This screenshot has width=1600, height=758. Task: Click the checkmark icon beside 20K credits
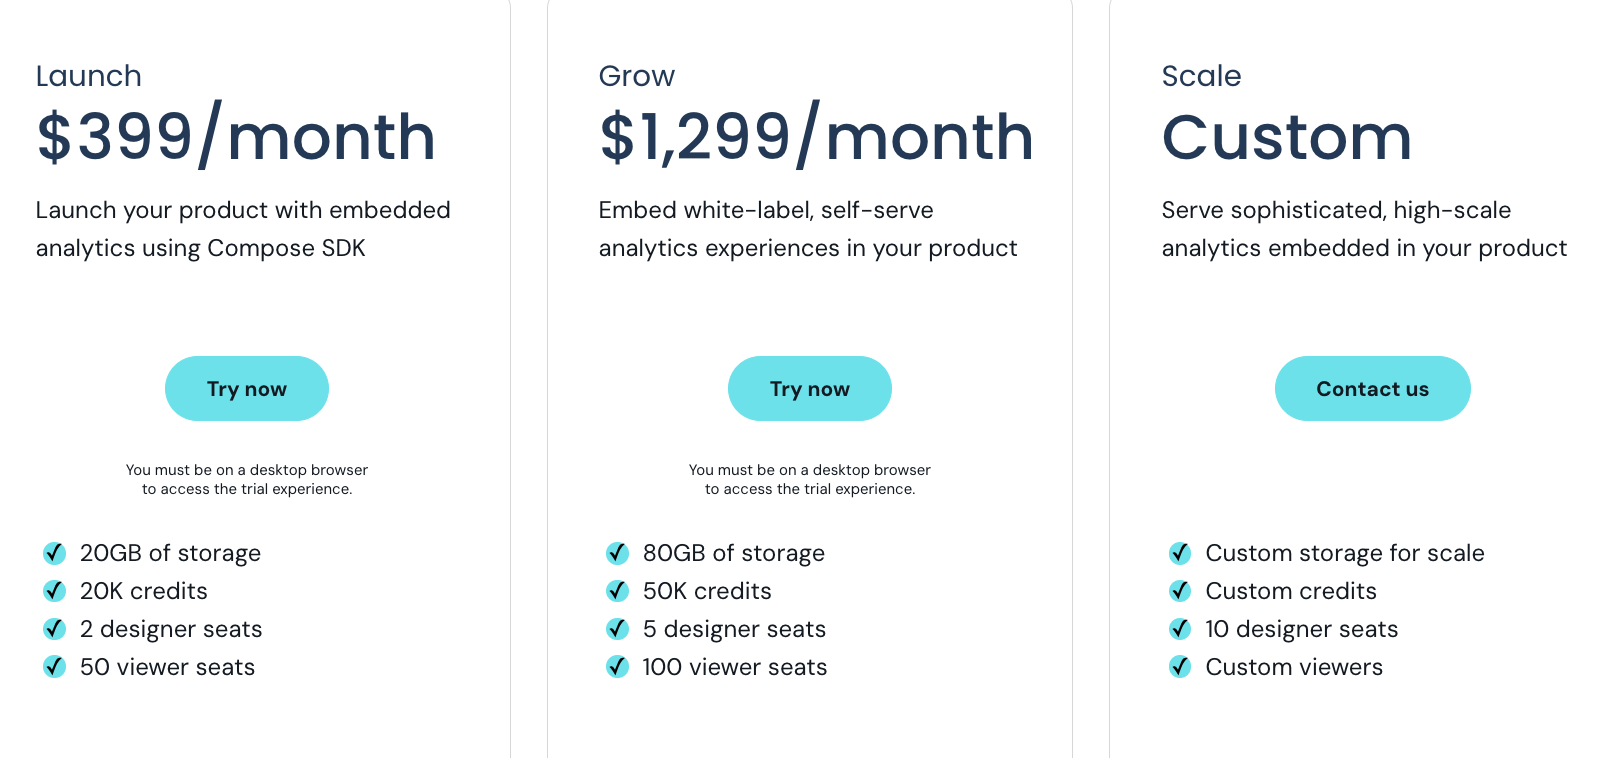54,591
